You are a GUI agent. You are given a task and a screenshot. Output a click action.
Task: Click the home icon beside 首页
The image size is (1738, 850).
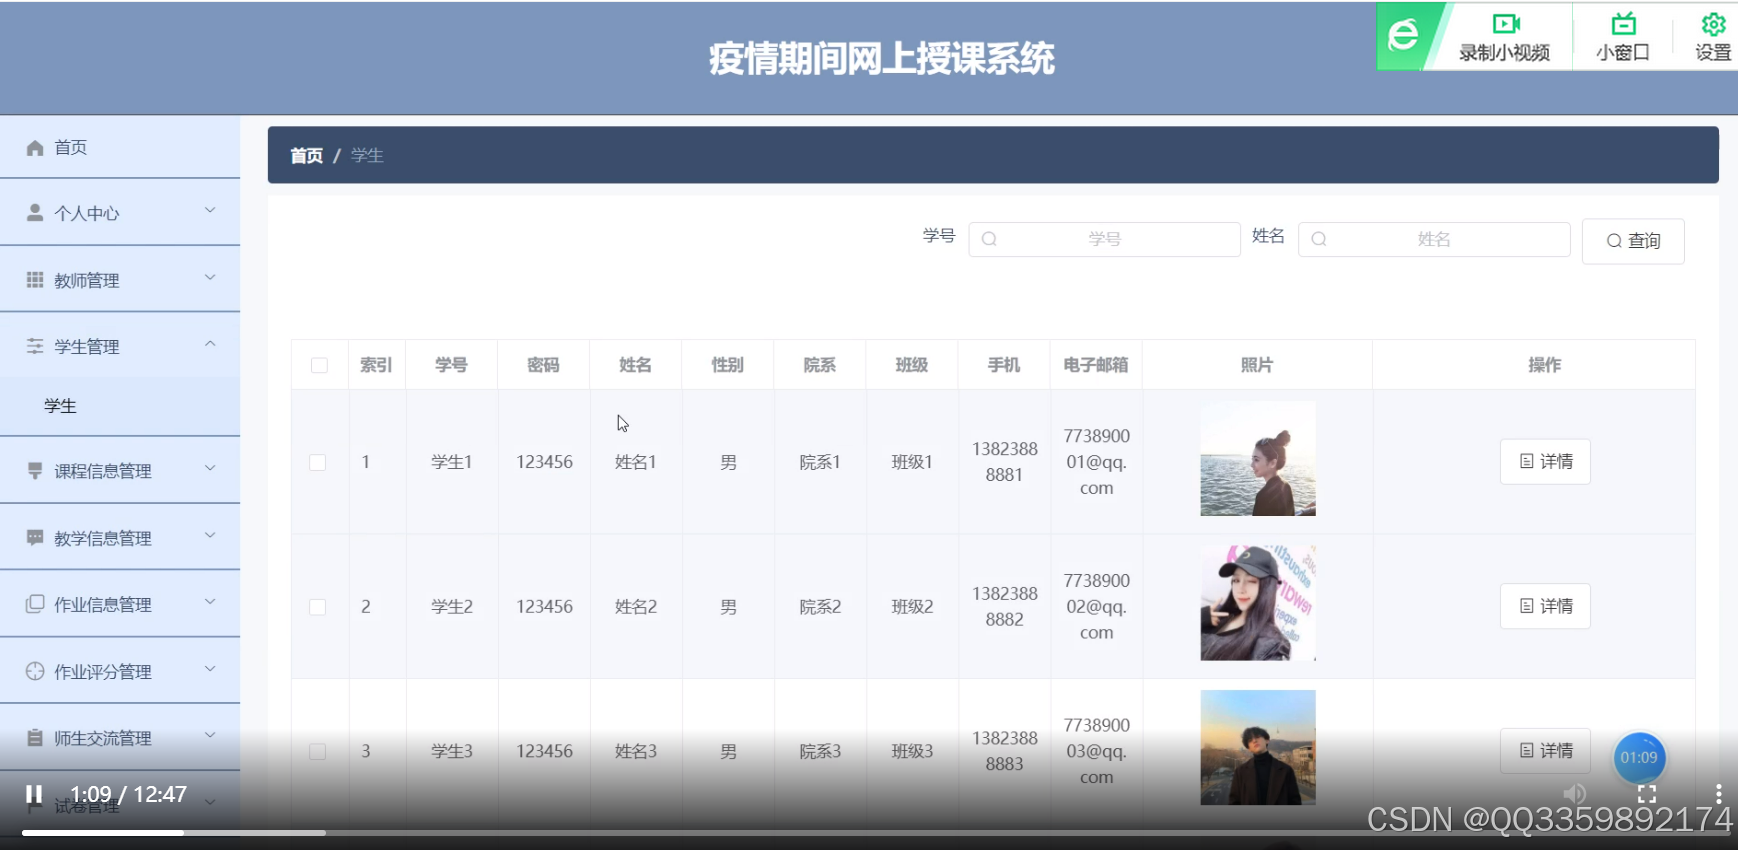pyautogui.click(x=35, y=148)
